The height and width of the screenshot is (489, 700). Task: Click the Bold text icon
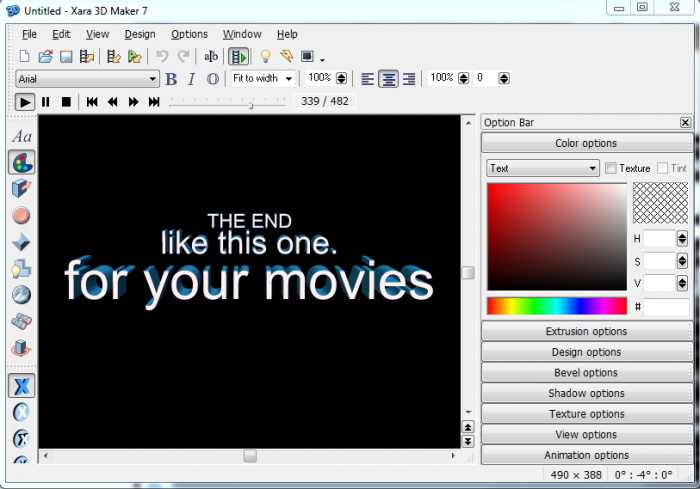pos(171,78)
